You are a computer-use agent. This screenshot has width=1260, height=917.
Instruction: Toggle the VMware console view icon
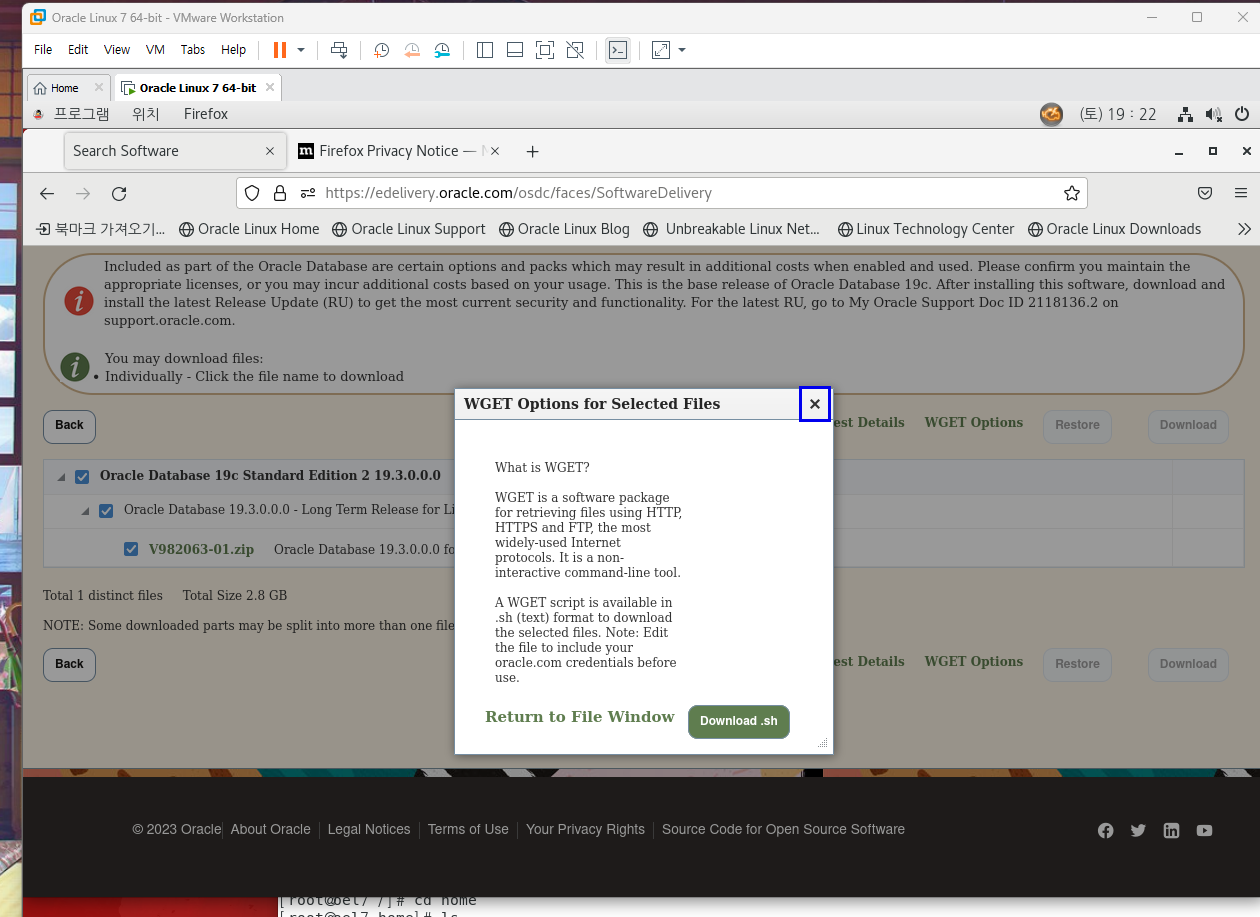coord(618,50)
